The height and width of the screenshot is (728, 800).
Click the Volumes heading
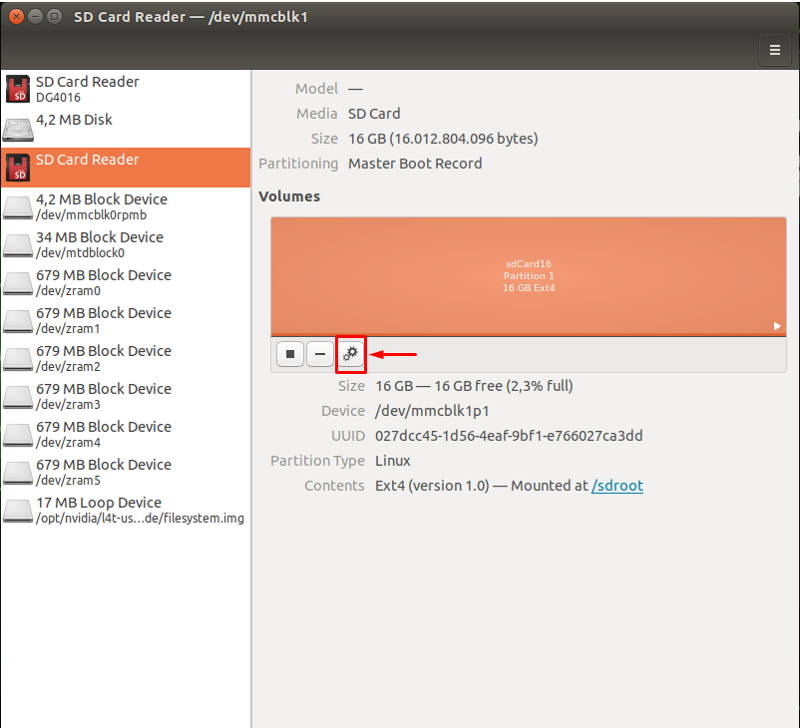pyautogui.click(x=289, y=196)
